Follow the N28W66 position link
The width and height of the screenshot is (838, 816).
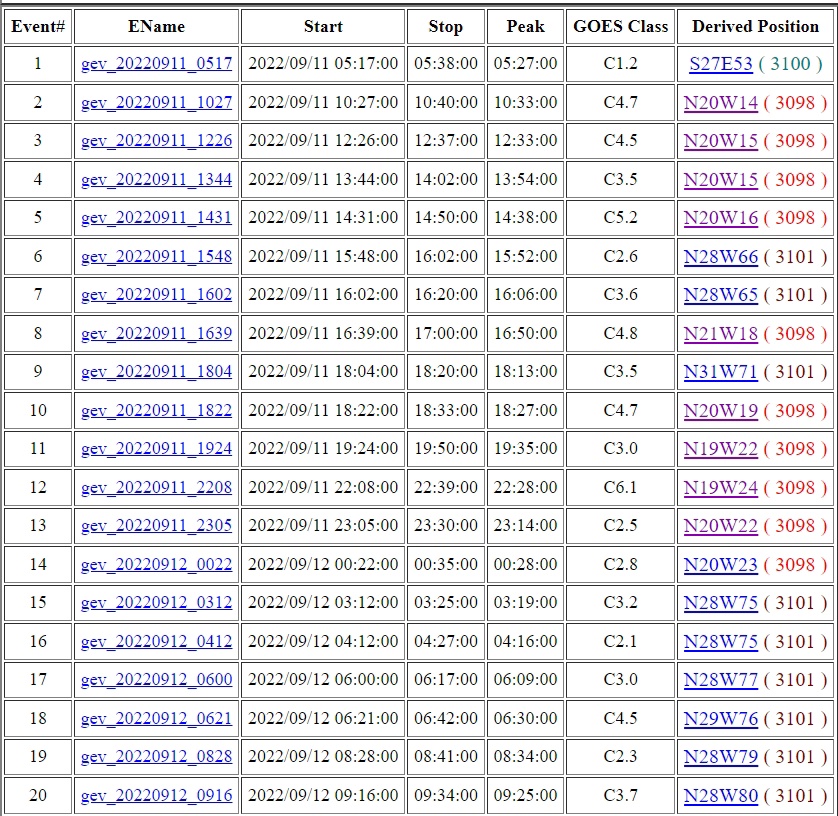tap(720, 257)
